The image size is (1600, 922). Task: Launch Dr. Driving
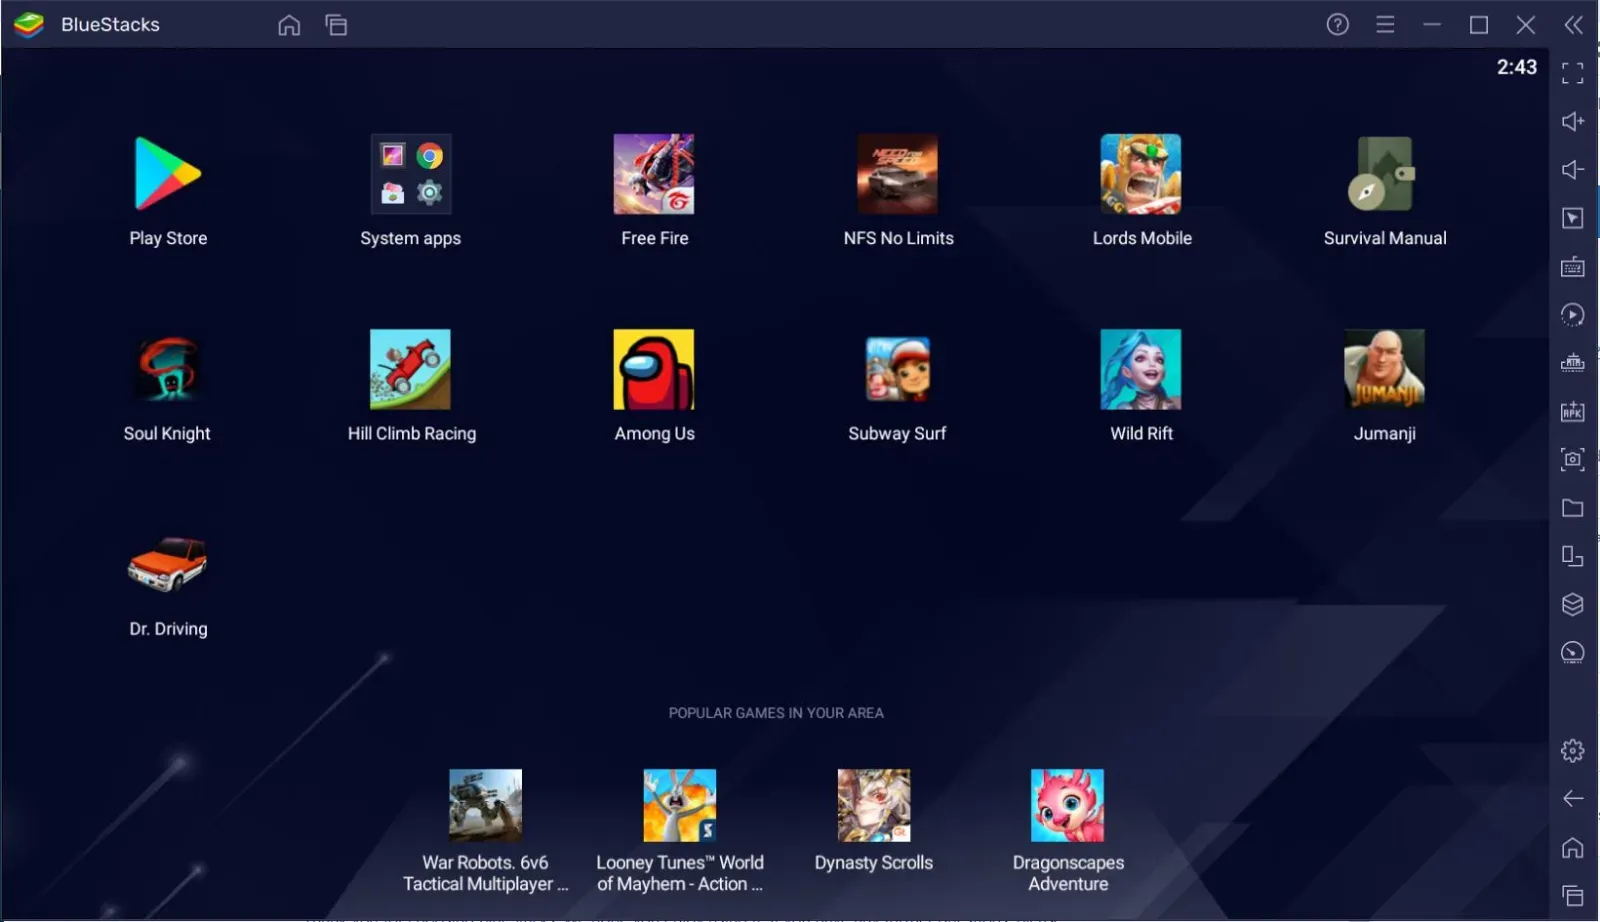168,564
